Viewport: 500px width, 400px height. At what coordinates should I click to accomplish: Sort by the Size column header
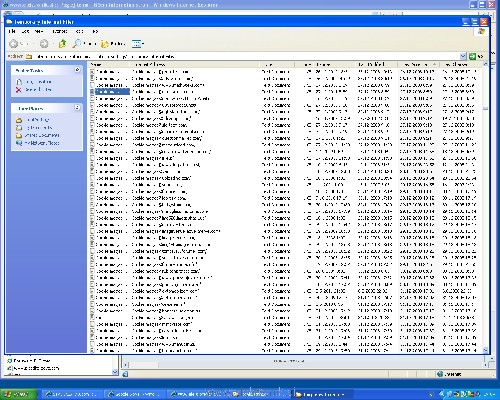[x=304, y=64]
